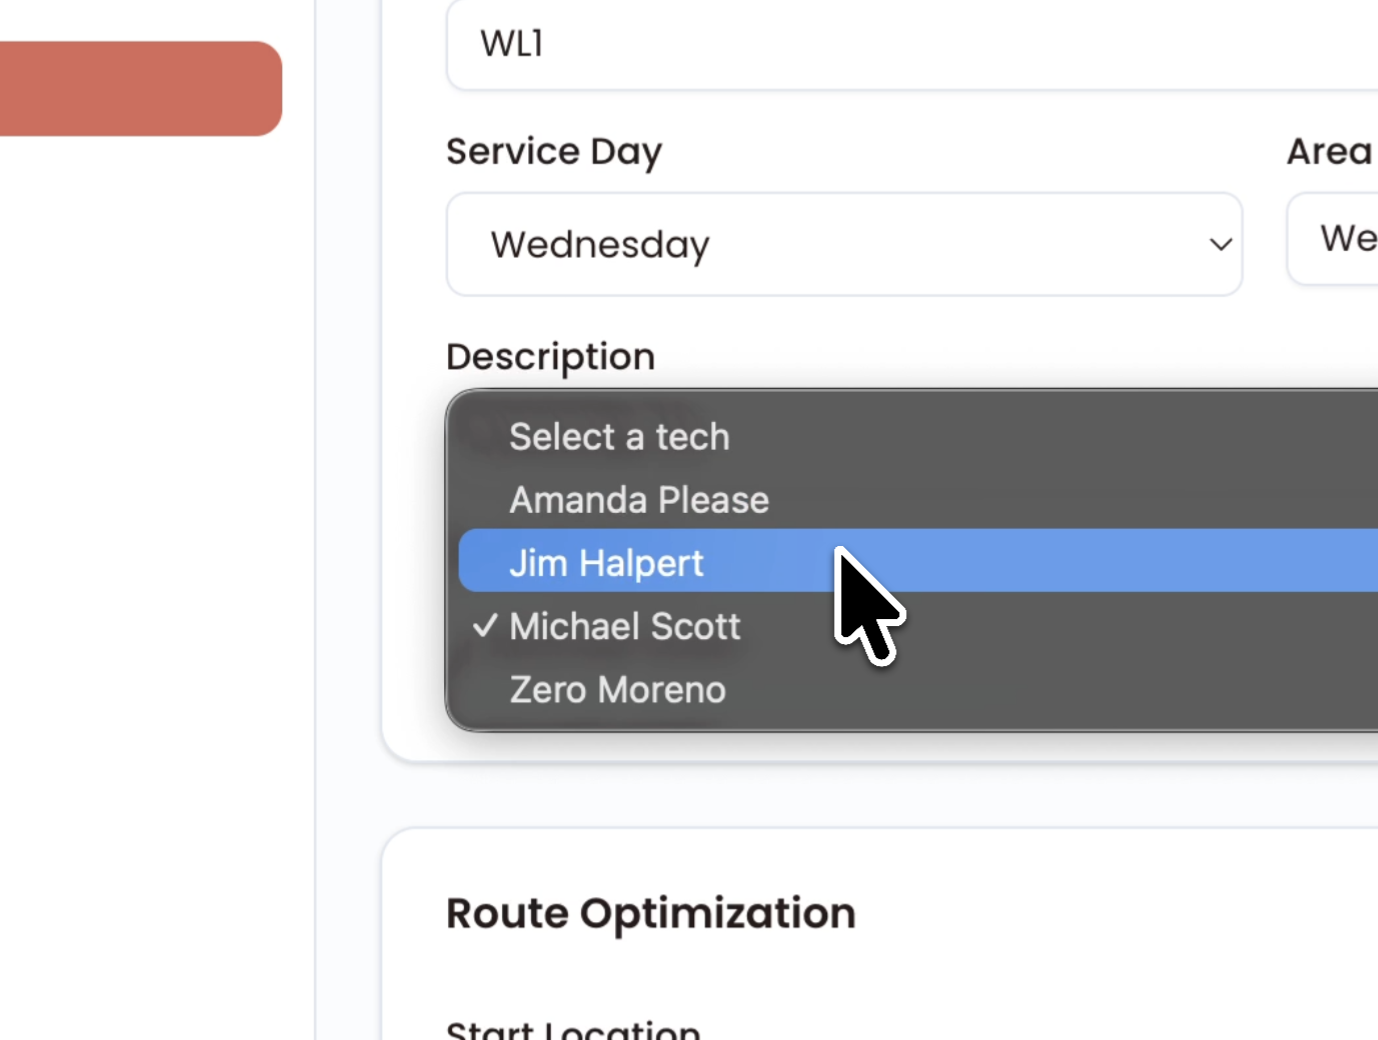Click the Service Day chevron arrow
Screen dimensions: 1378x1040
pyautogui.click(x=1220, y=244)
